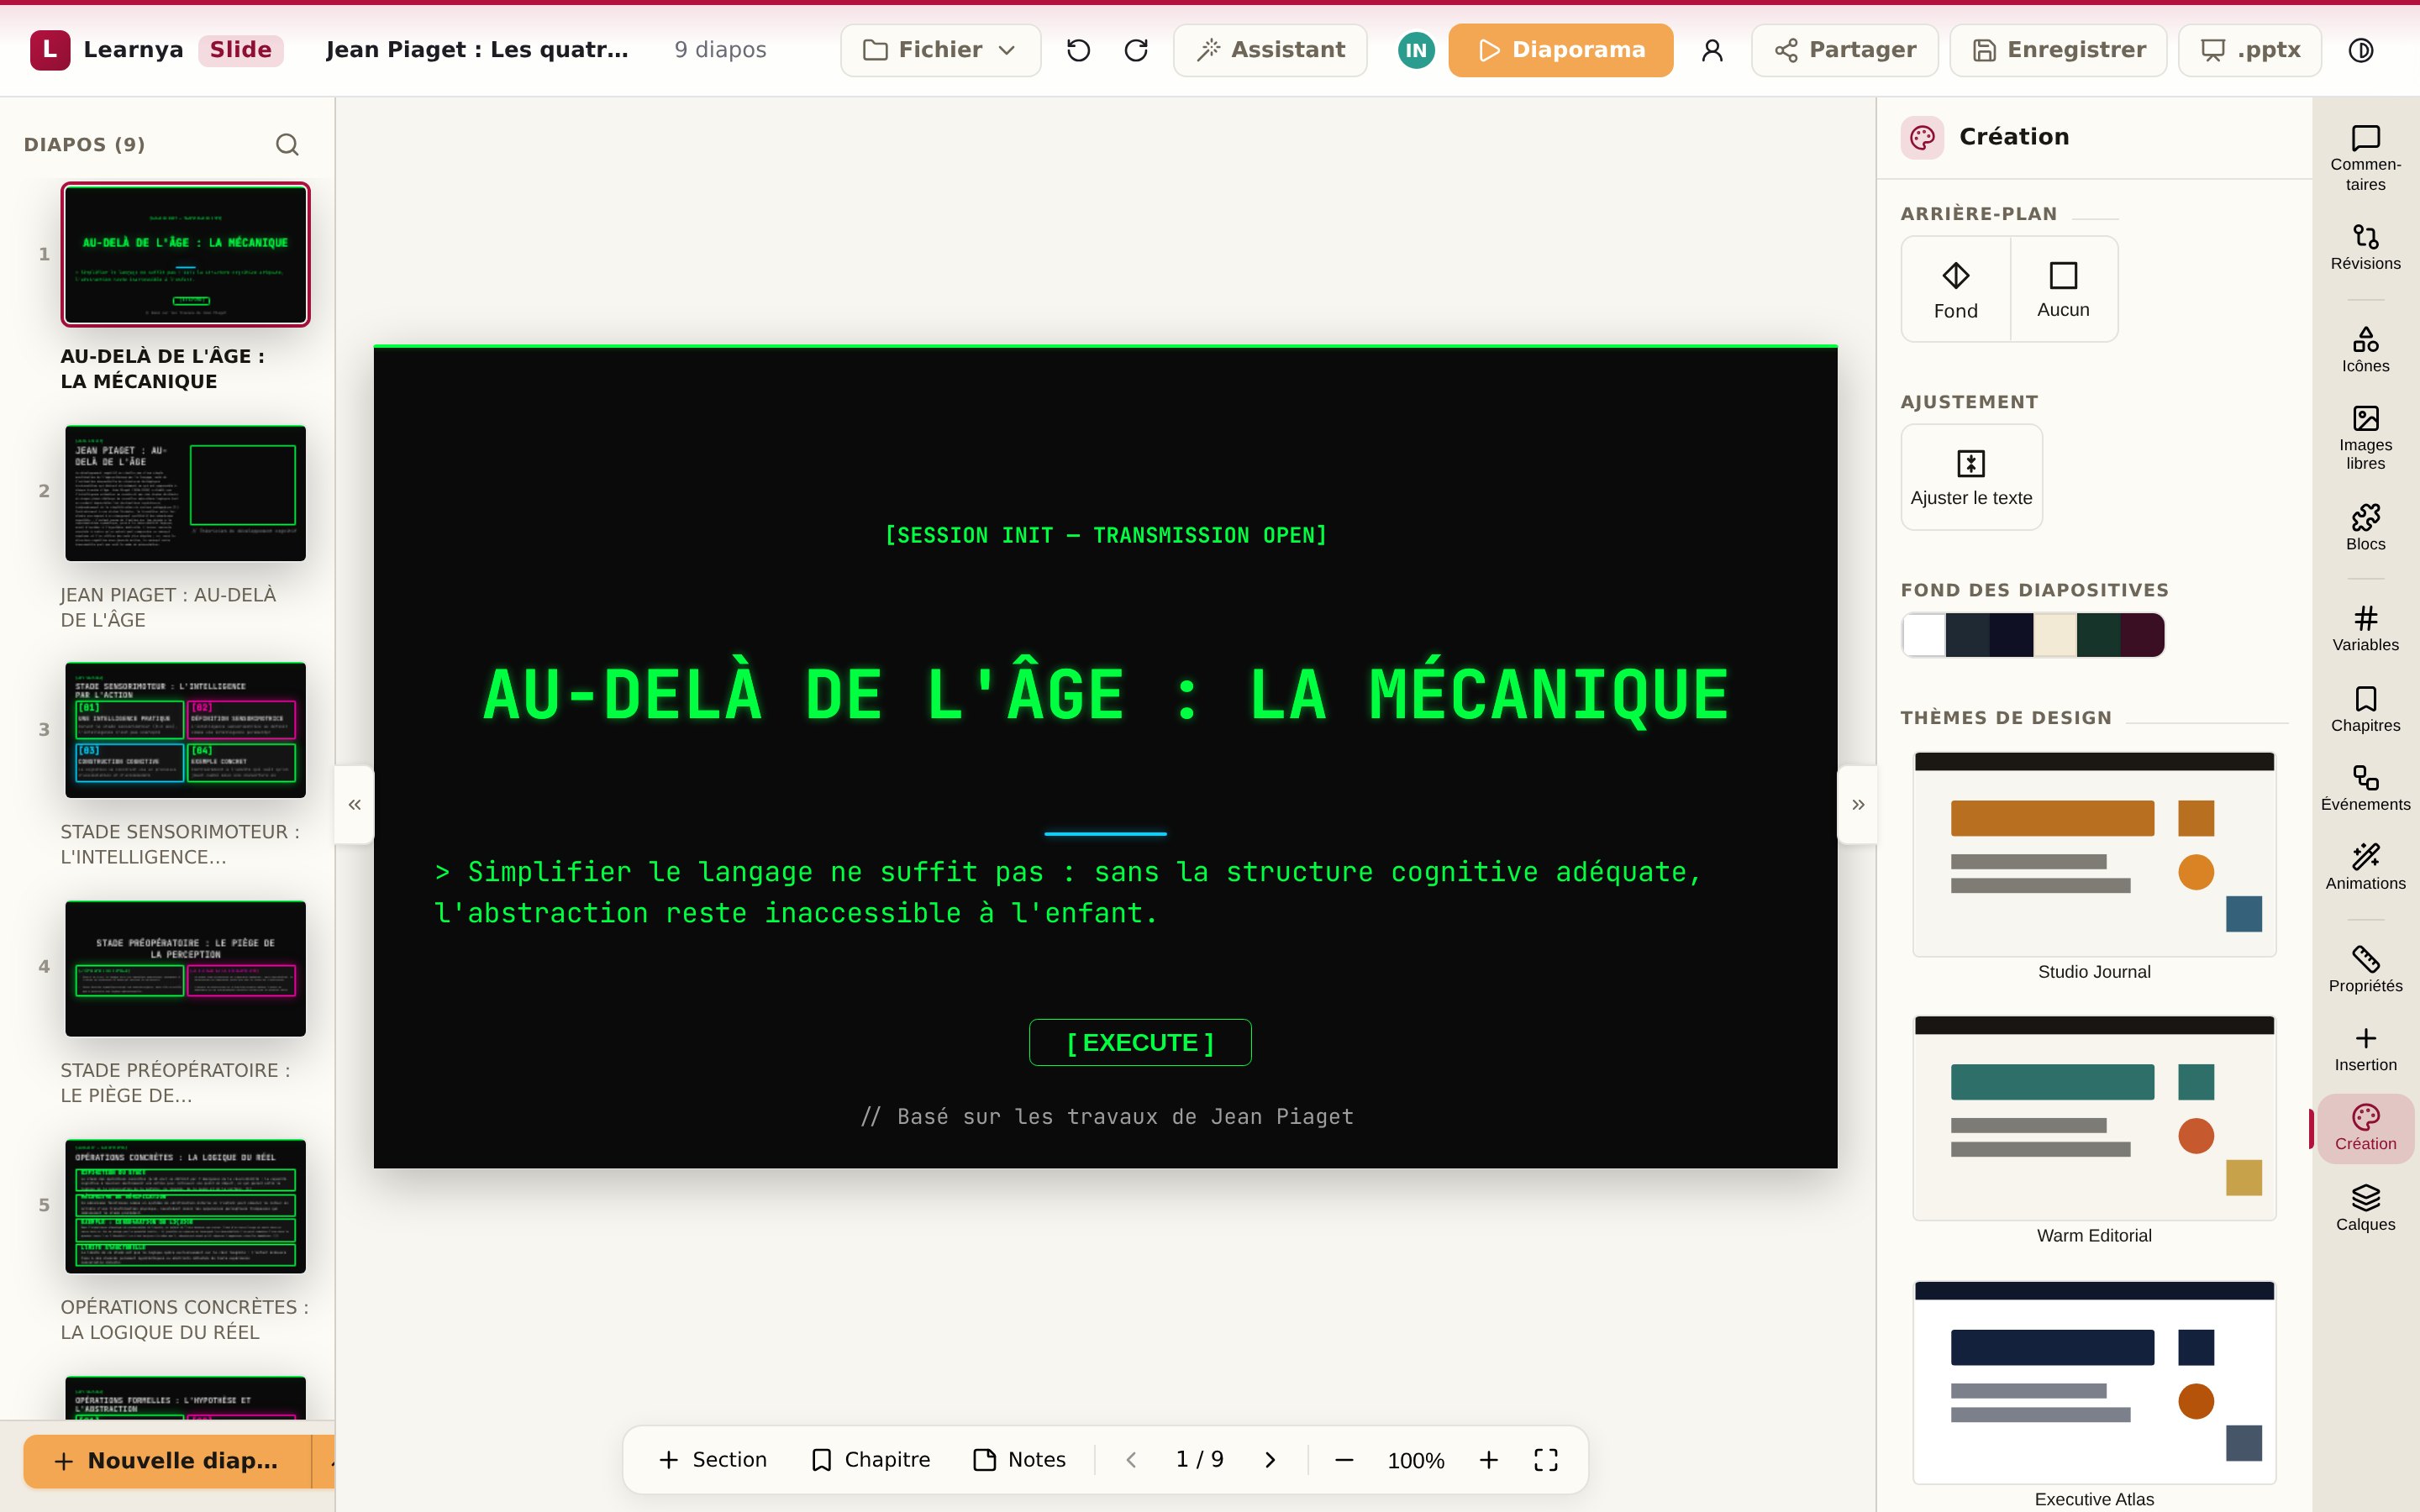This screenshot has width=2420, height=1512.
Task: Click the Assistant toolbar item
Action: (1270, 50)
